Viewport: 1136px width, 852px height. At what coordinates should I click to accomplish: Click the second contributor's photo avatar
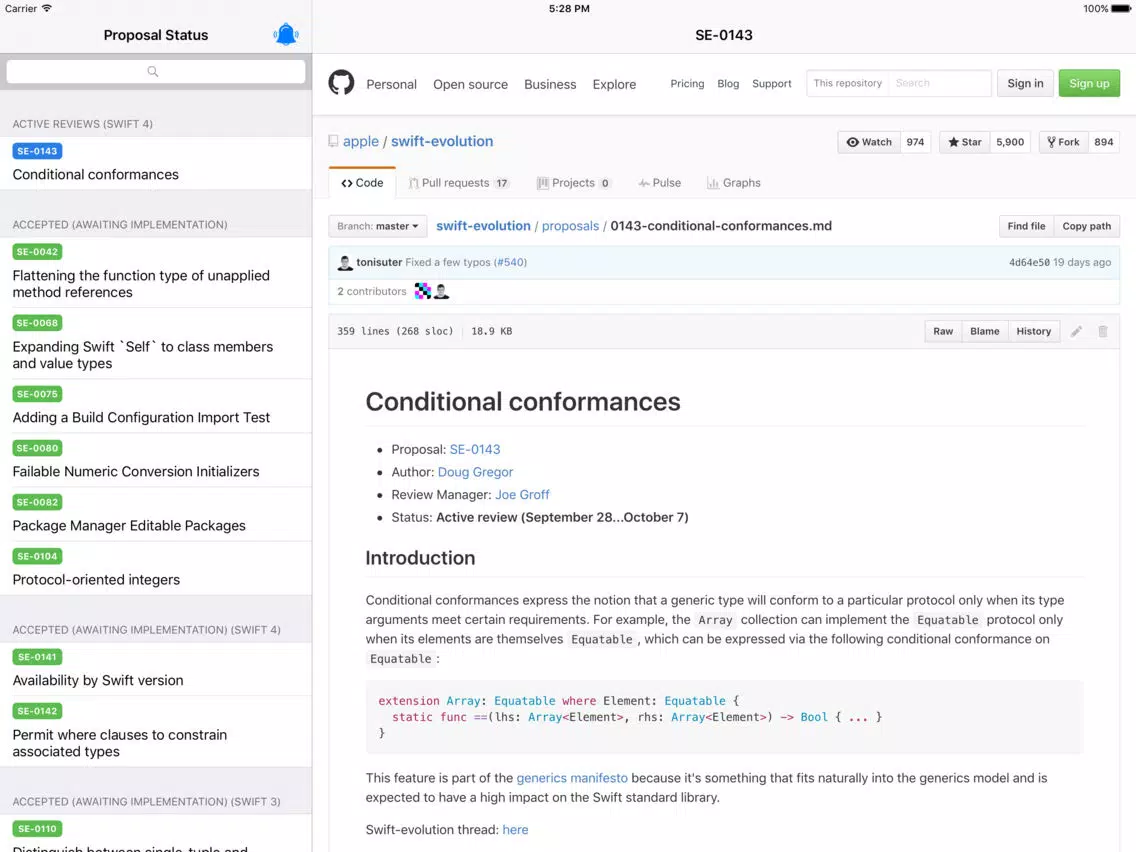coord(441,291)
